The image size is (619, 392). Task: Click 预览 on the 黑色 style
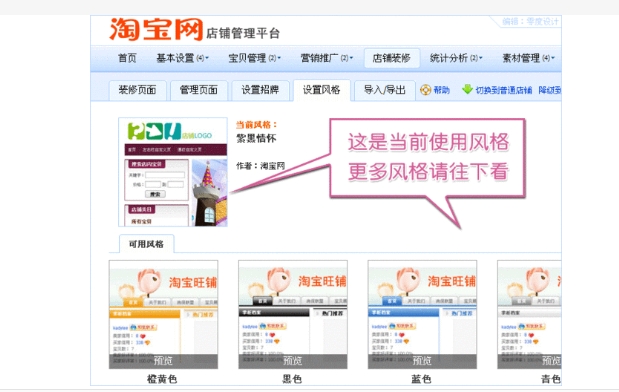coord(293,361)
